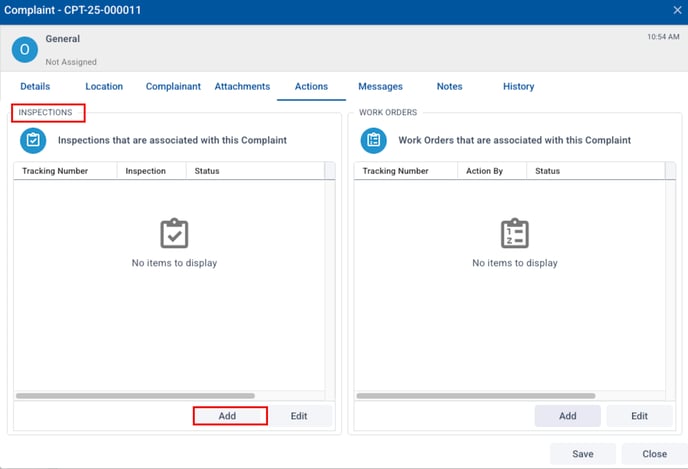
Task: Click the Inspections horizontal scrollbar
Action: coord(135,396)
